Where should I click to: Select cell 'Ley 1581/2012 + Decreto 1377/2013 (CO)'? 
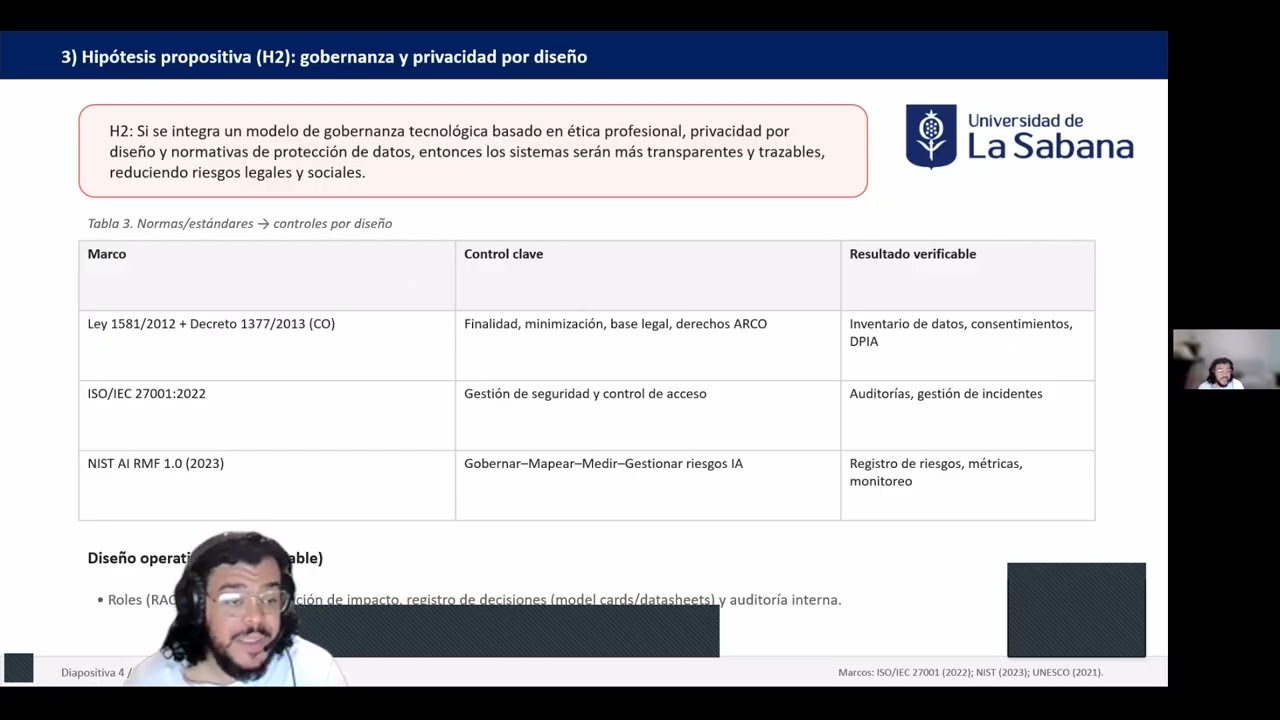pyautogui.click(x=267, y=346)
